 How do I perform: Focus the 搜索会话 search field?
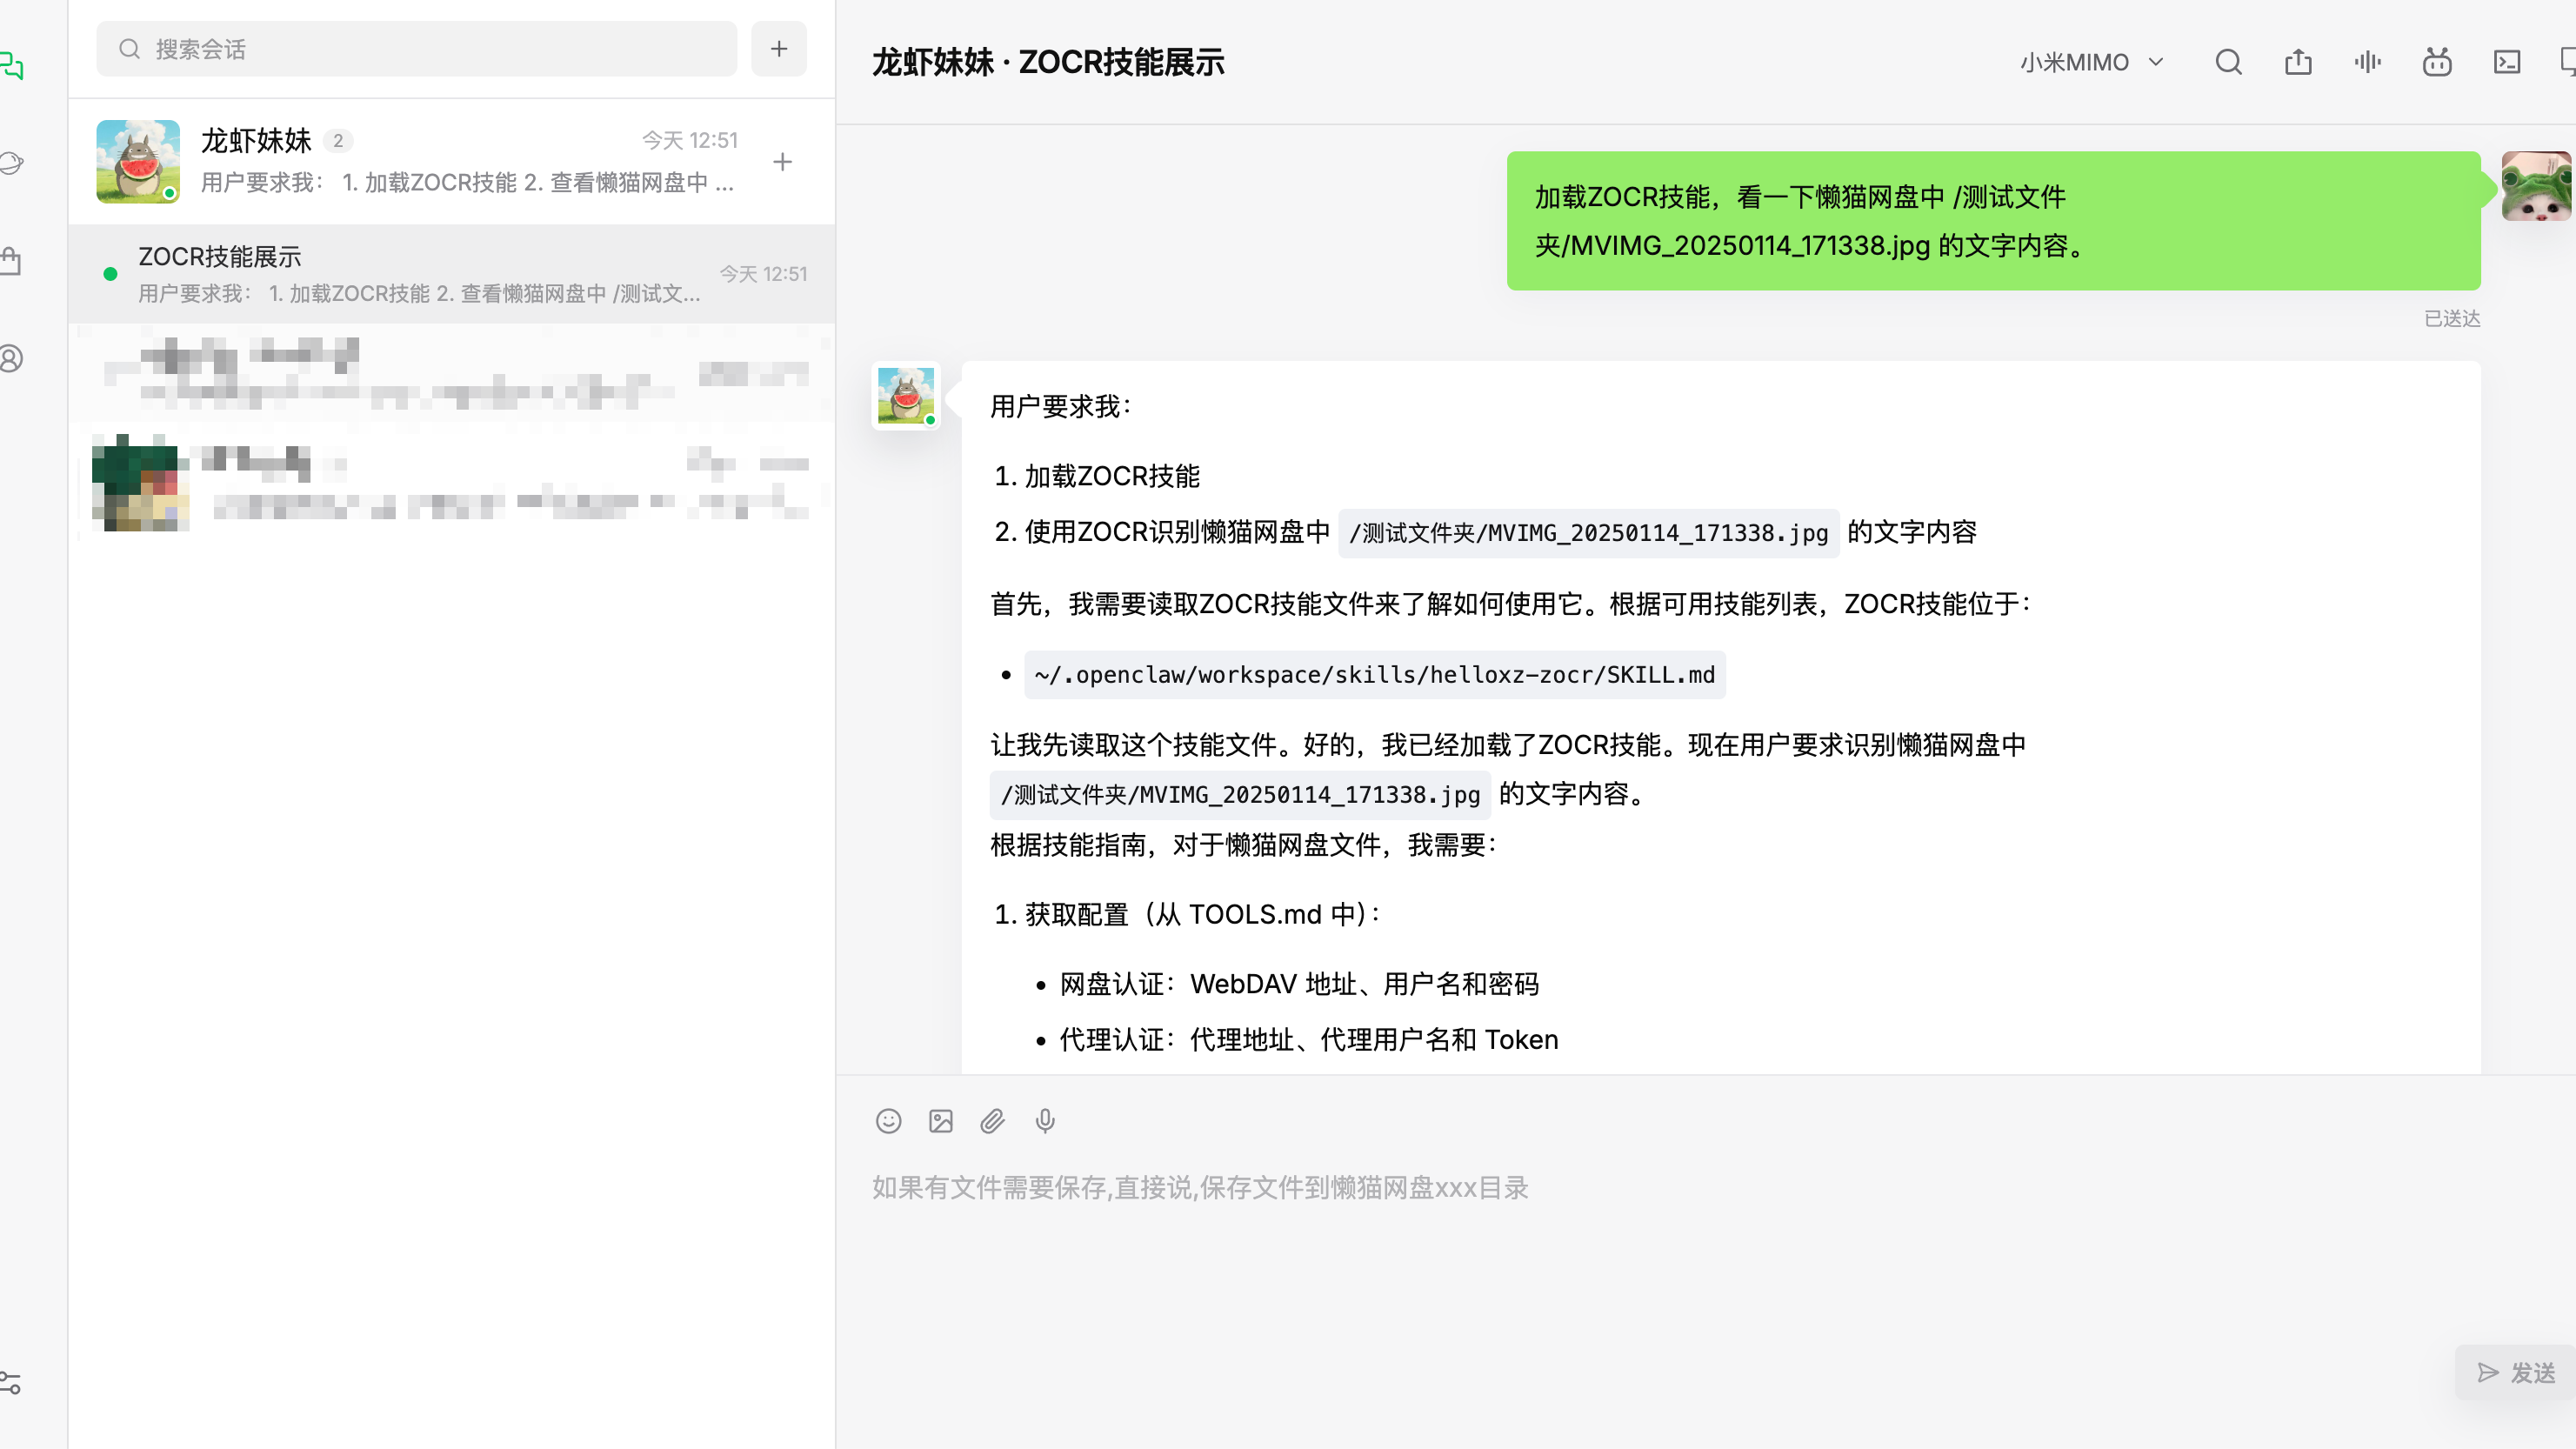click(x=417, y=49)
